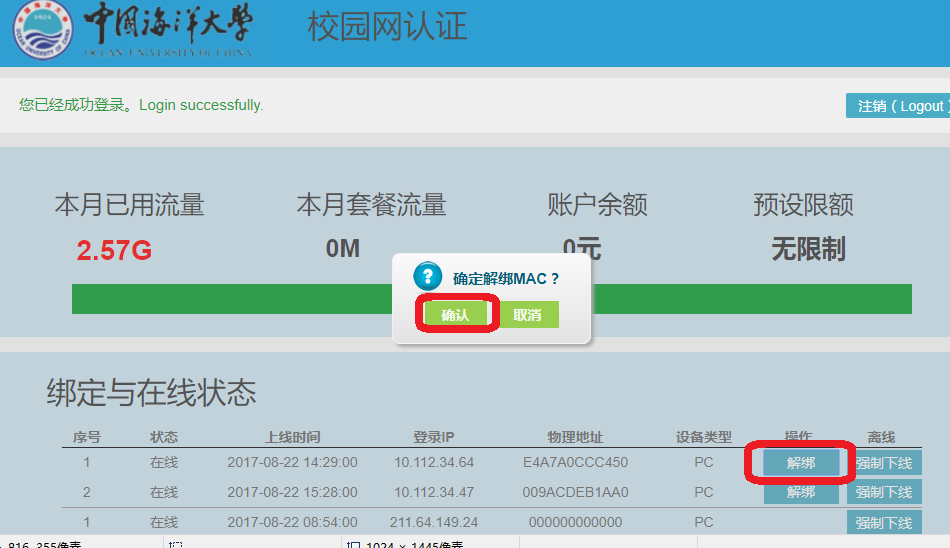The width and height of the screenshot is (950, 548).
Task: Unbind the device with MAC 009ACDEB1AA0
Action: pos(801,492)
